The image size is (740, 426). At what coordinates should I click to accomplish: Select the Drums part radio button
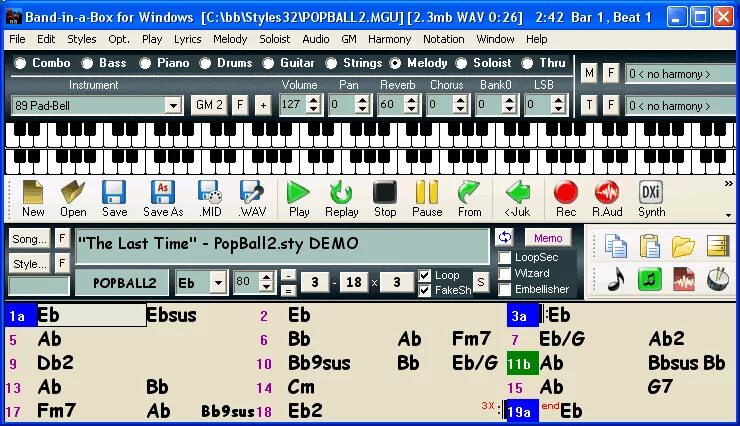[x=205, y=63]
